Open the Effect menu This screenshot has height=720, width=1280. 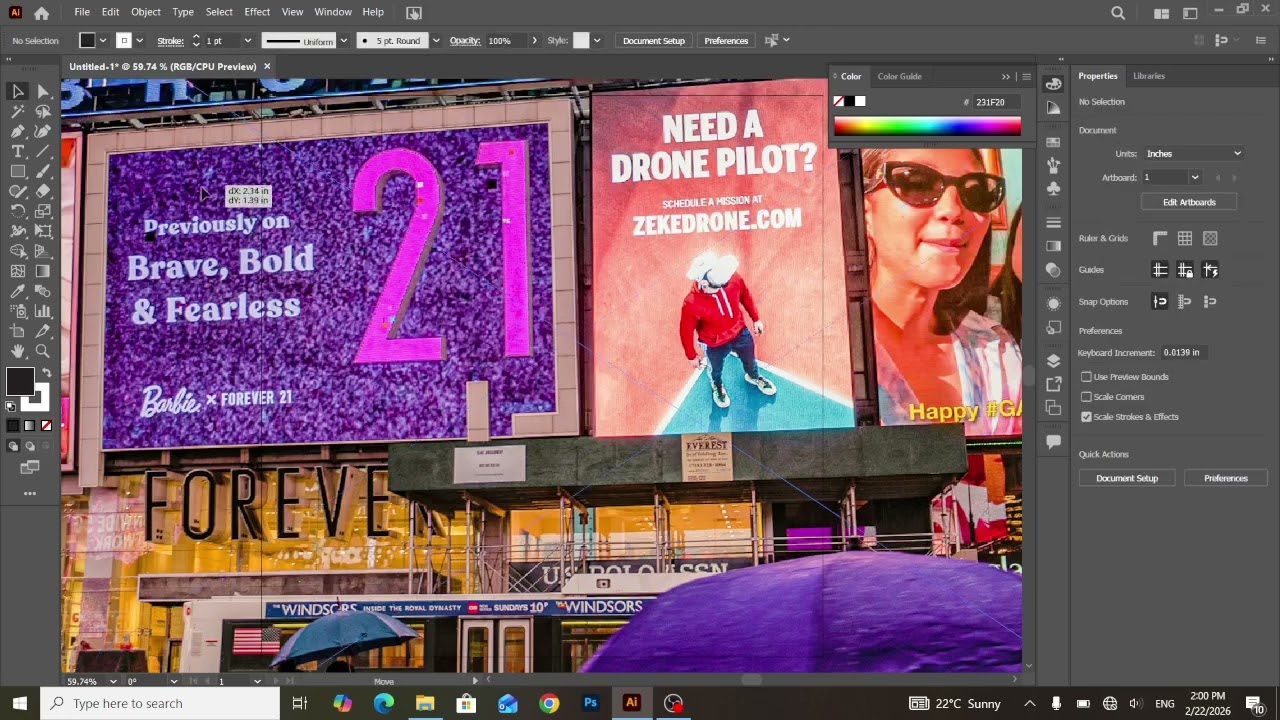pyautogui.click(x=257, y=12)
